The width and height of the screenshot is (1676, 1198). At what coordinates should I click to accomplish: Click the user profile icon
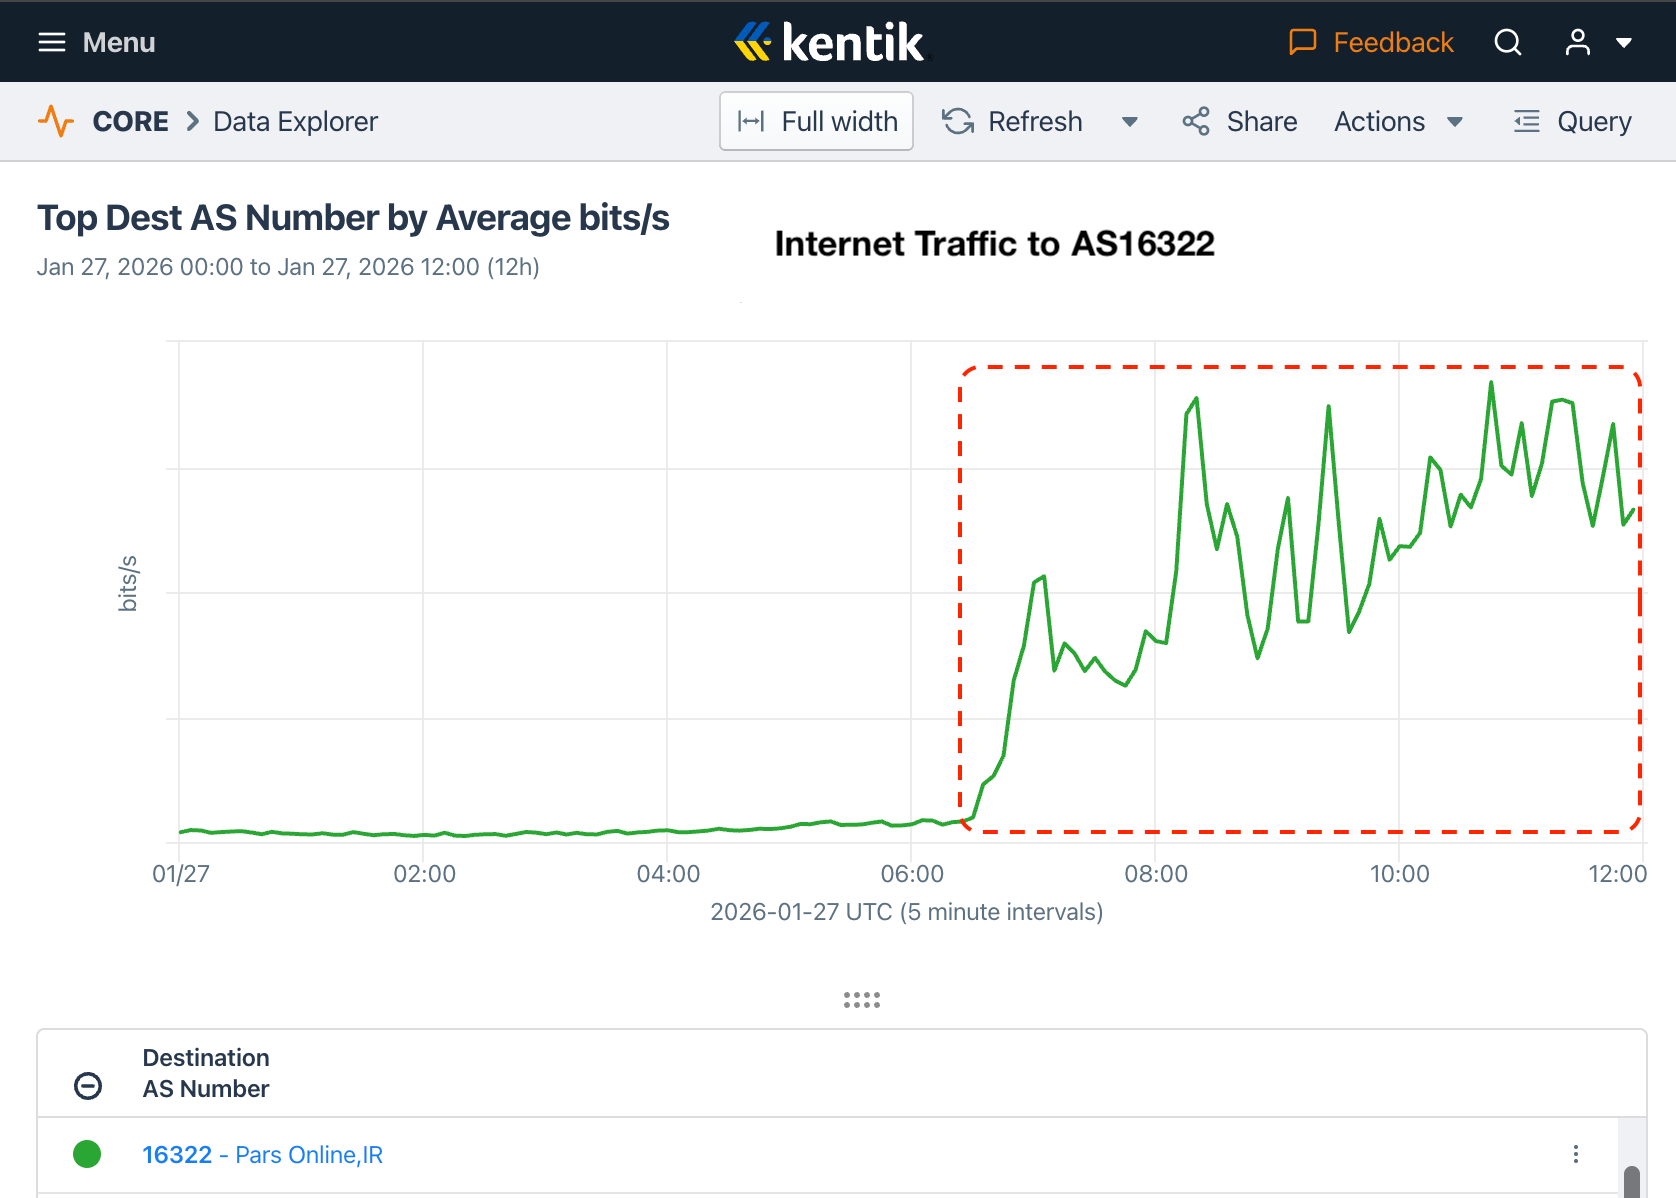tap(1577, 42)
